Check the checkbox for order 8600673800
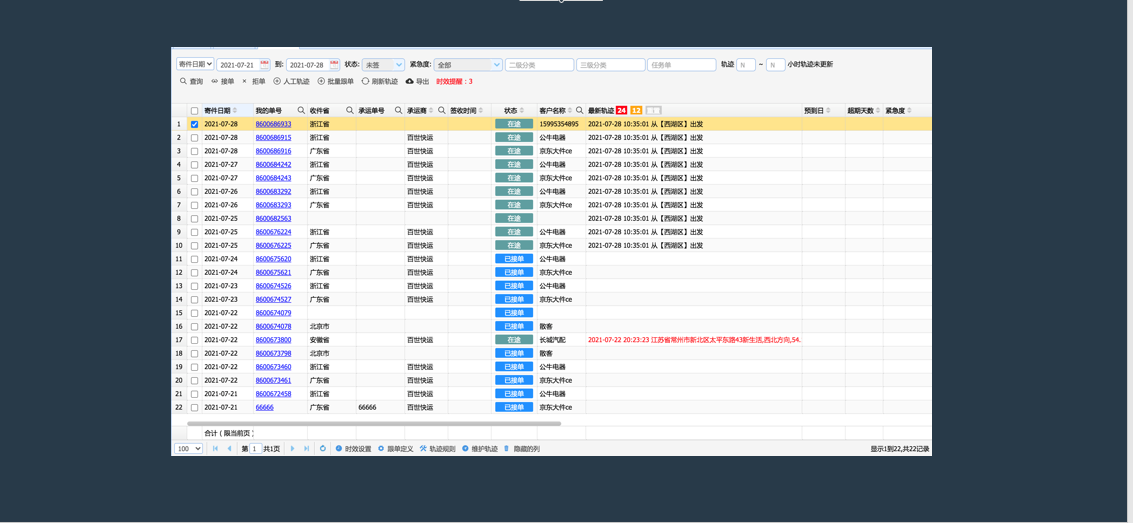 pos(194,340)
